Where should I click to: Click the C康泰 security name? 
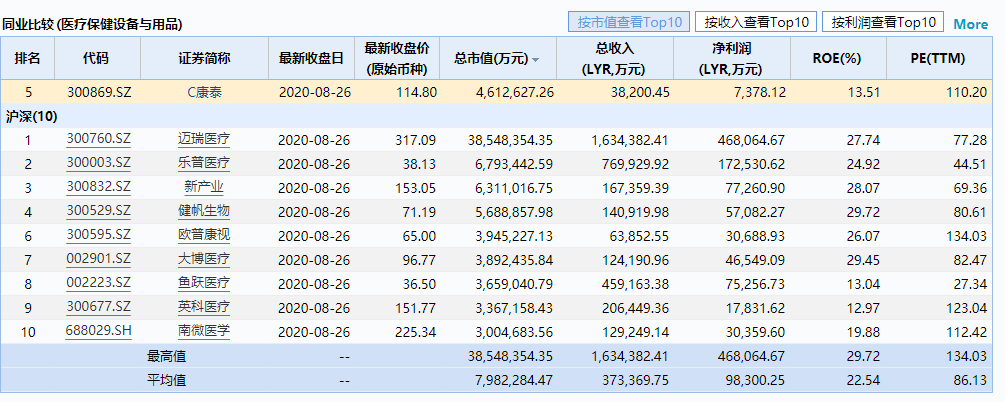pos(204,92)
